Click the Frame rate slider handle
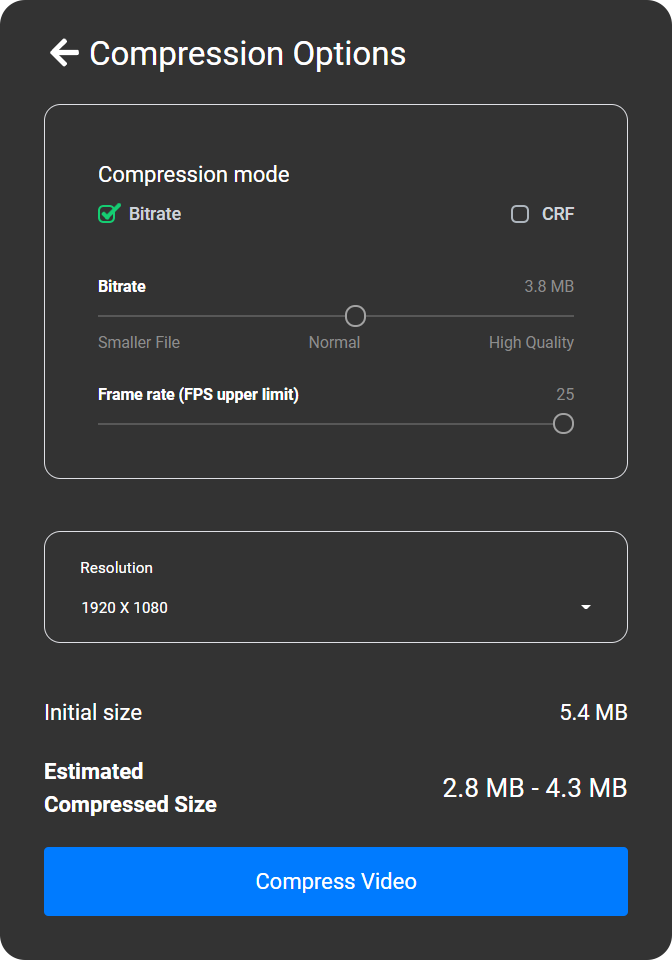Viewport: 672px width, 960px height. (x=563, y=424)
